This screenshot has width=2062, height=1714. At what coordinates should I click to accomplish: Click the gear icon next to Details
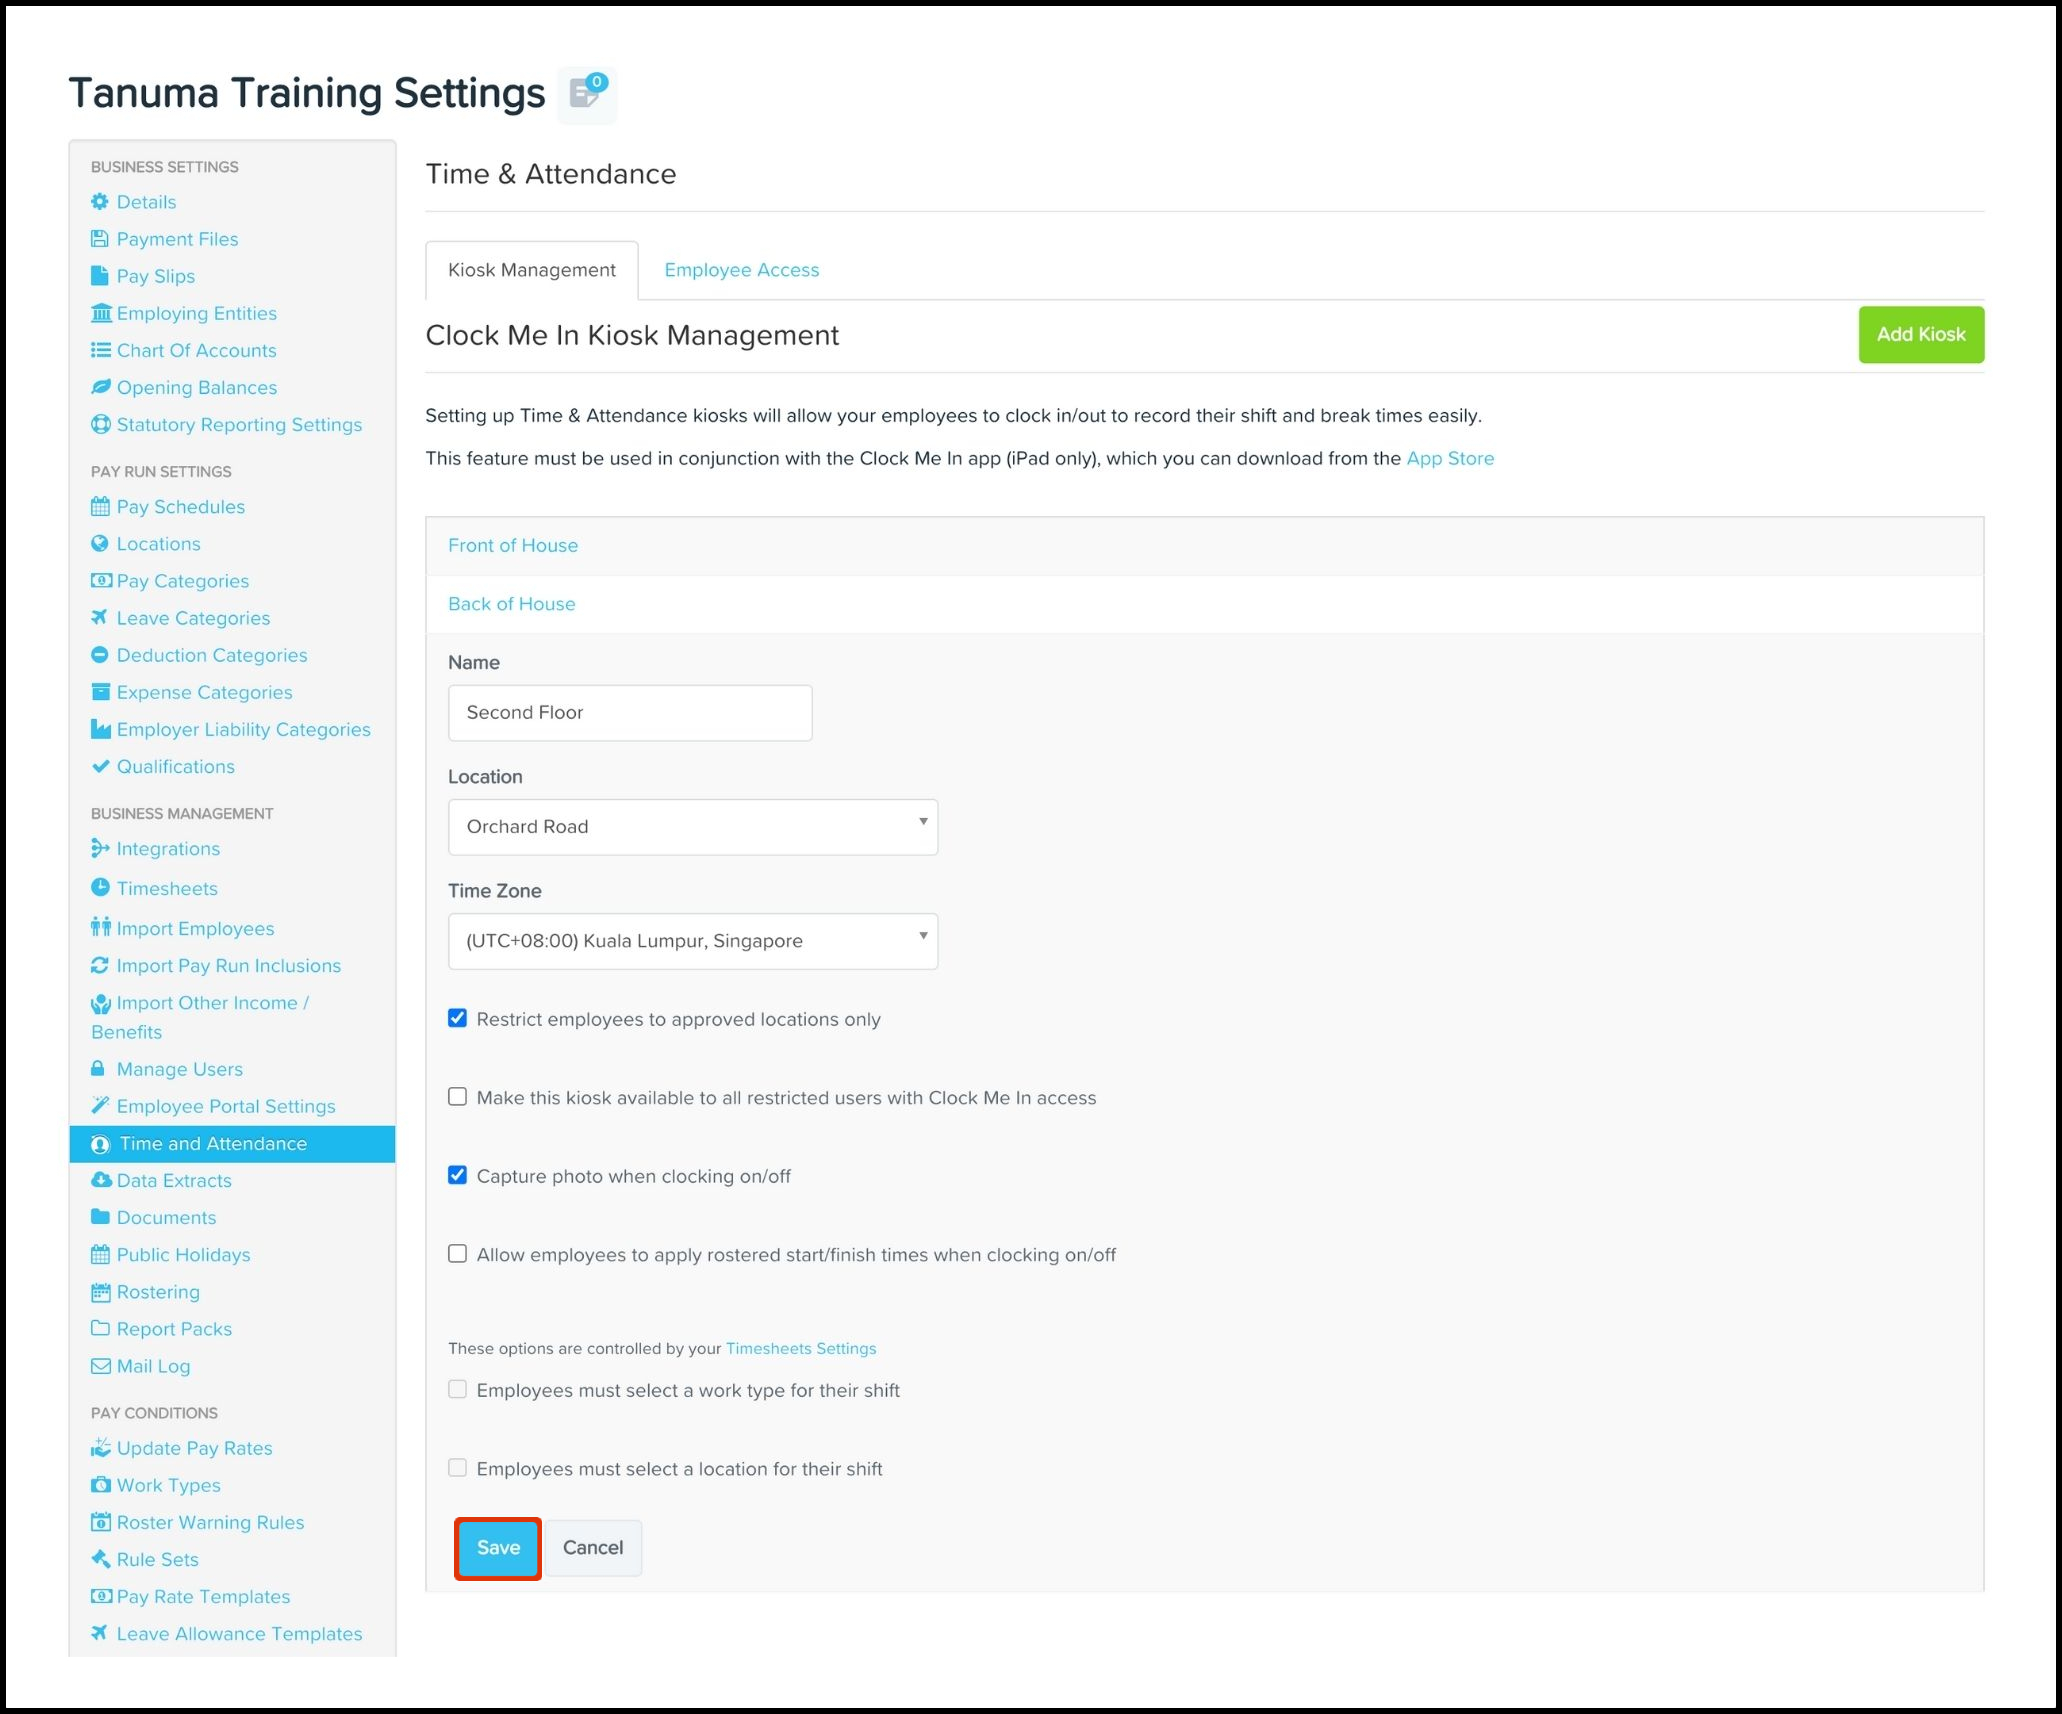(x=100, y=202)
